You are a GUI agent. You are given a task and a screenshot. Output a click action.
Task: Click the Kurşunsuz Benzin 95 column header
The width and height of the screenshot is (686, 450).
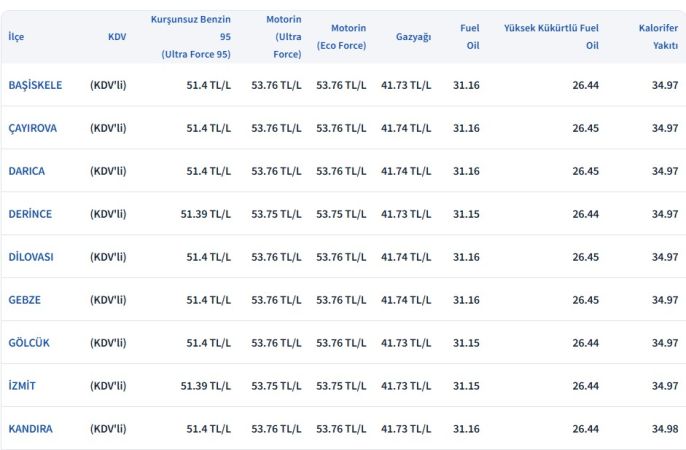[x=191, y=37]
